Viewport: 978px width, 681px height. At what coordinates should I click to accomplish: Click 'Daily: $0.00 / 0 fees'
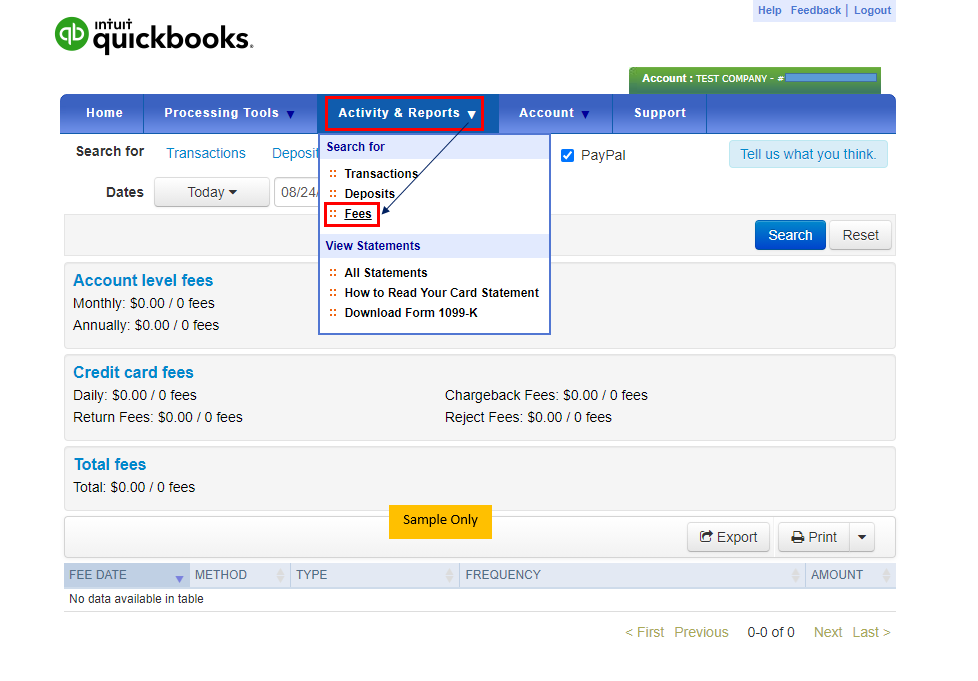(135, 395)
